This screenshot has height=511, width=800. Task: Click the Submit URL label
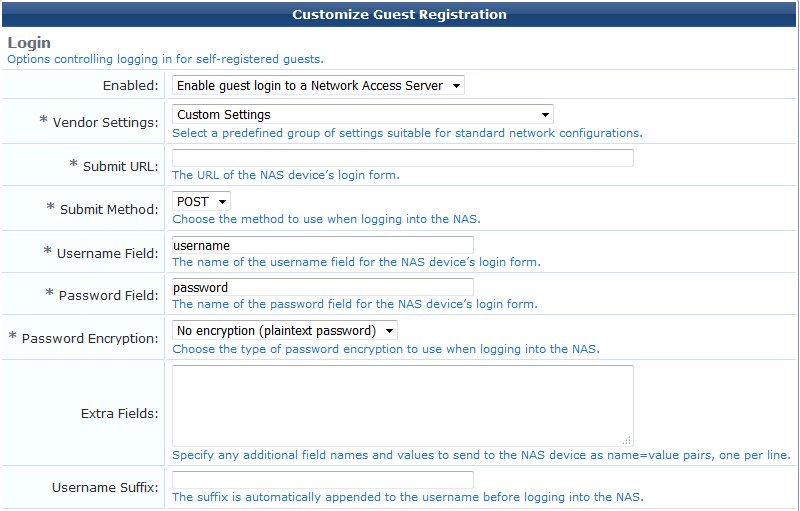pyautogui.click(x=120, y=166)
